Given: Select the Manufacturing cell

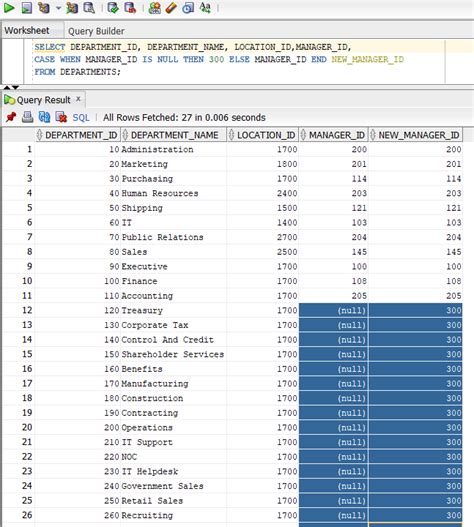Looking at the screenshot, I should 173,383.
